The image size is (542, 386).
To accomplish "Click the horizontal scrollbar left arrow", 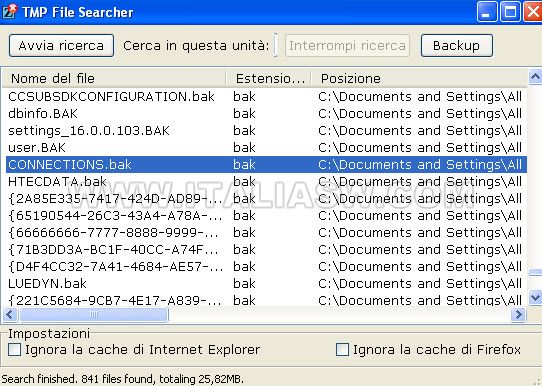I will pyautogui.click(x=10, y=314).
